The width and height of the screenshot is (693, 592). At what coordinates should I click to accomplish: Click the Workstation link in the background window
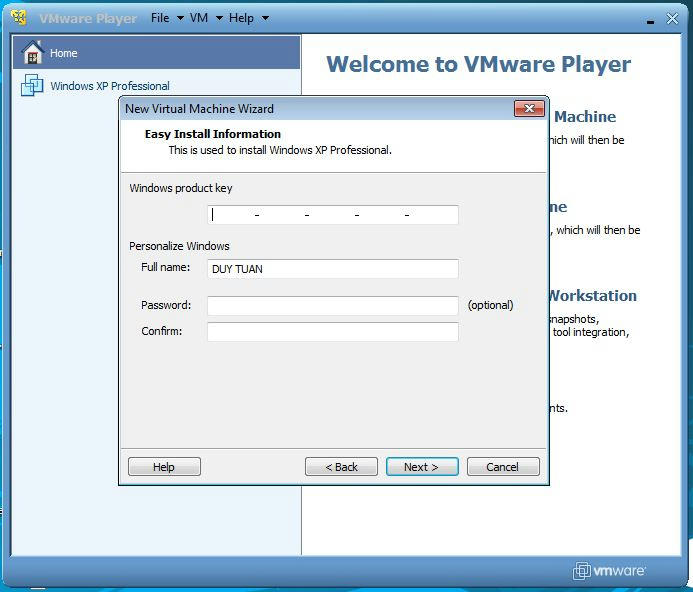tap(593, 296)
